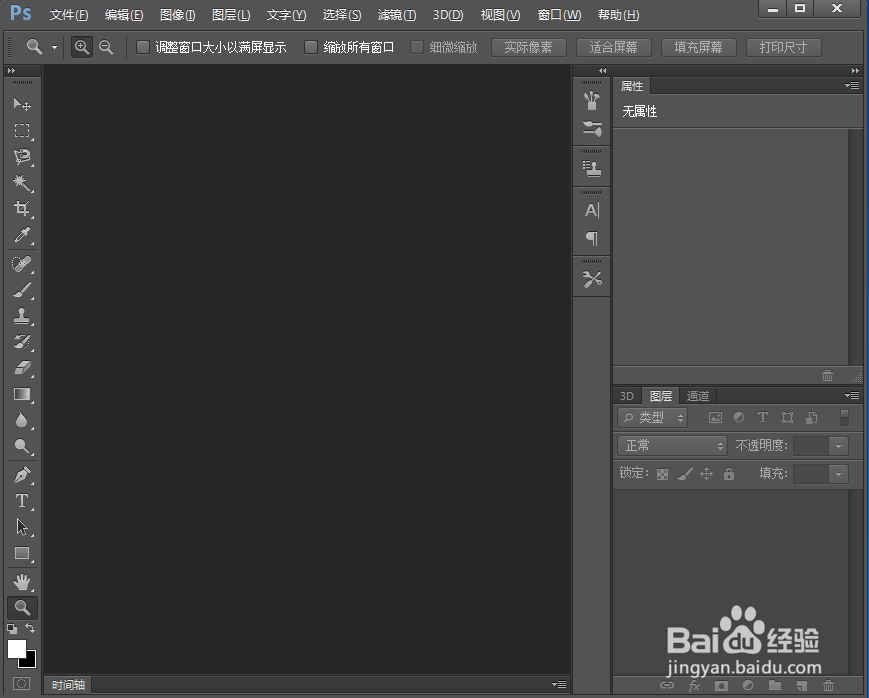This screenshot has width=869, height=698.
Task: Open the 不透明度 opacity dropdown
Action: click(x=840, y=444)
